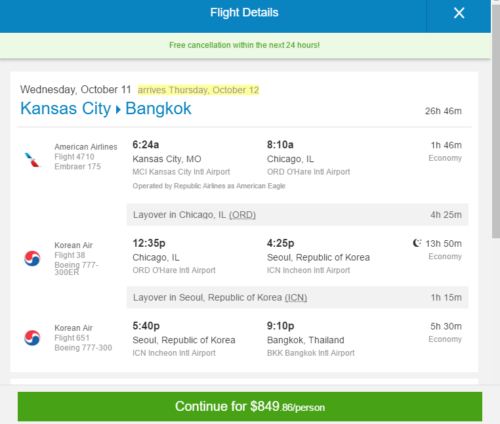Click the arrives Thursday, October 12 highlight

pos(198,90)
